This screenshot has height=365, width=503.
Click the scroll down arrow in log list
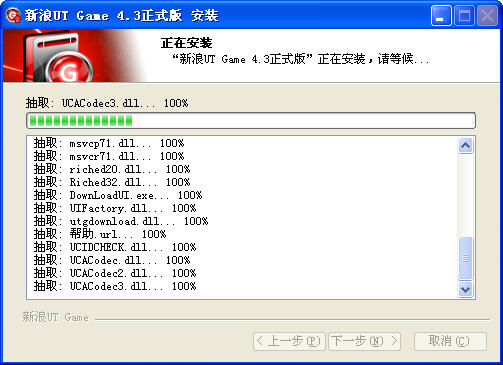[465, 289]
